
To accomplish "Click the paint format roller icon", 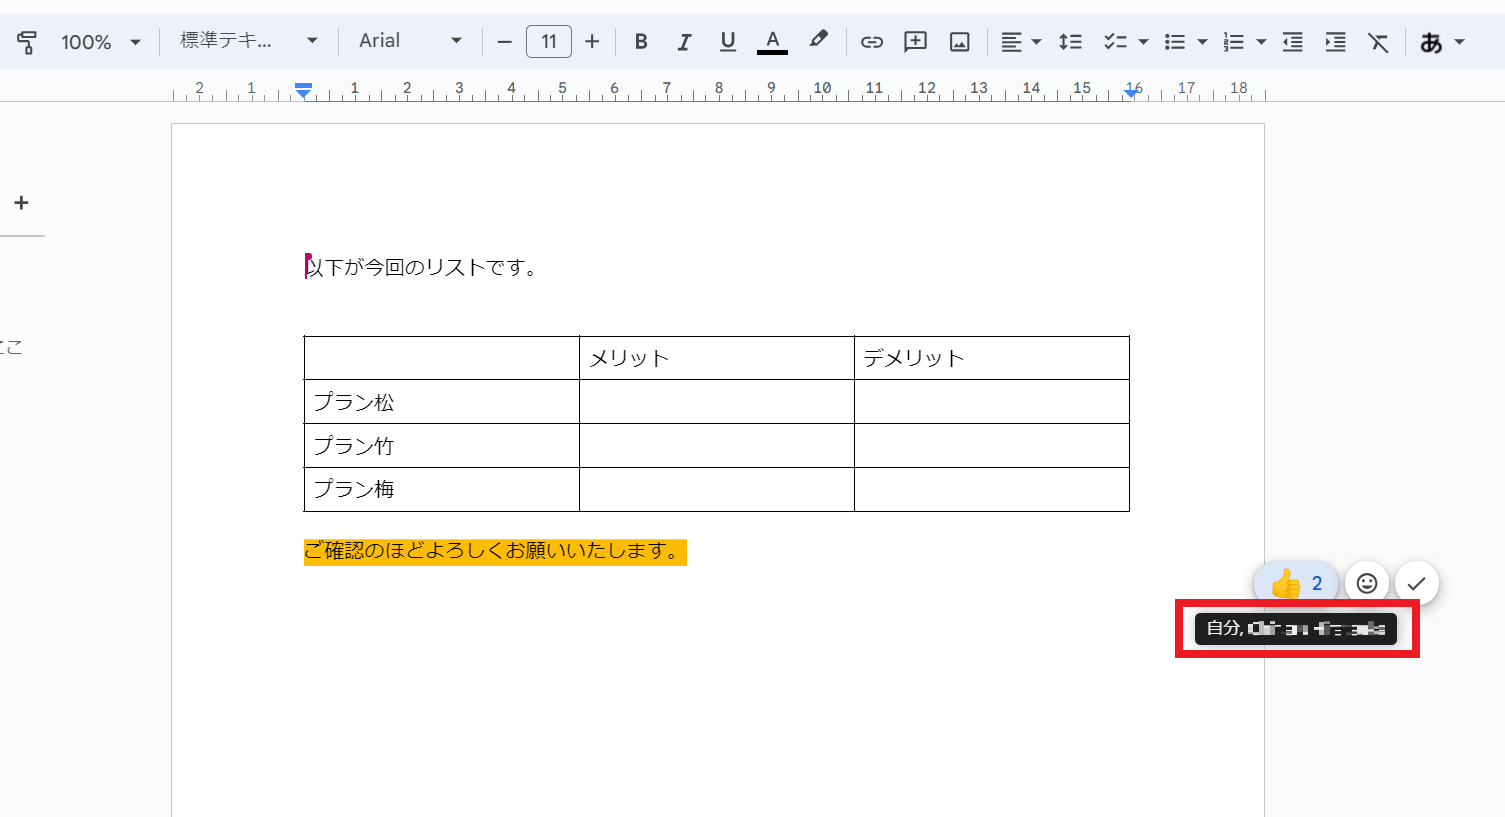I will pos(27,42).
